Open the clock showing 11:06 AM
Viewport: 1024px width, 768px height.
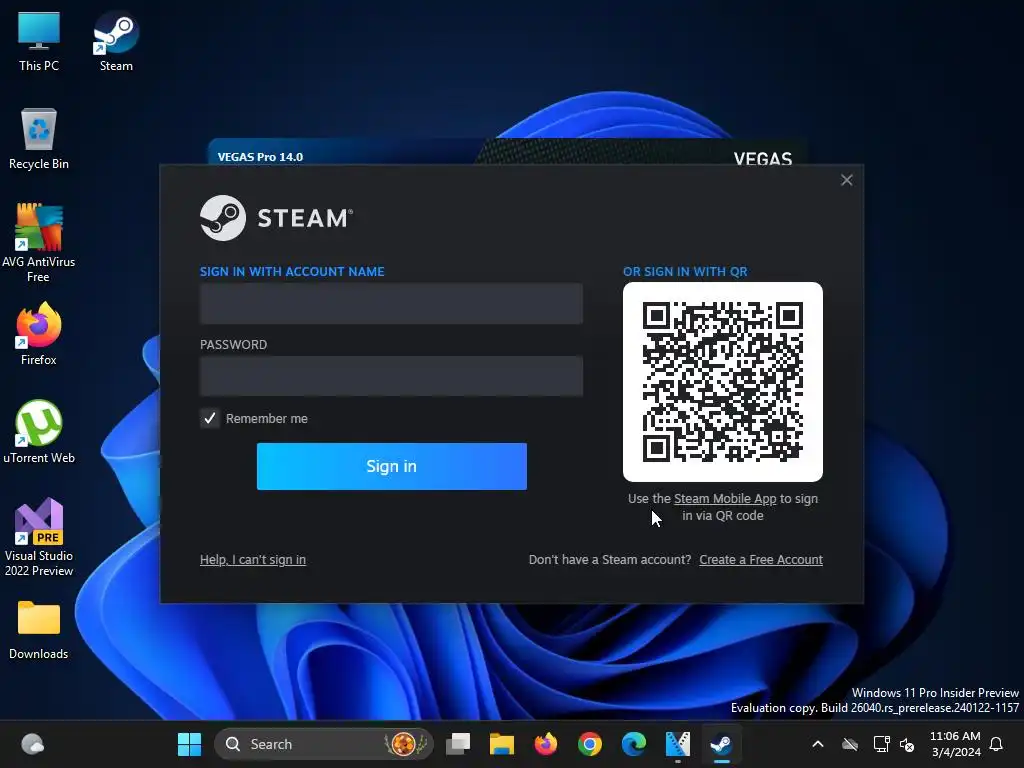pos(955,744)
